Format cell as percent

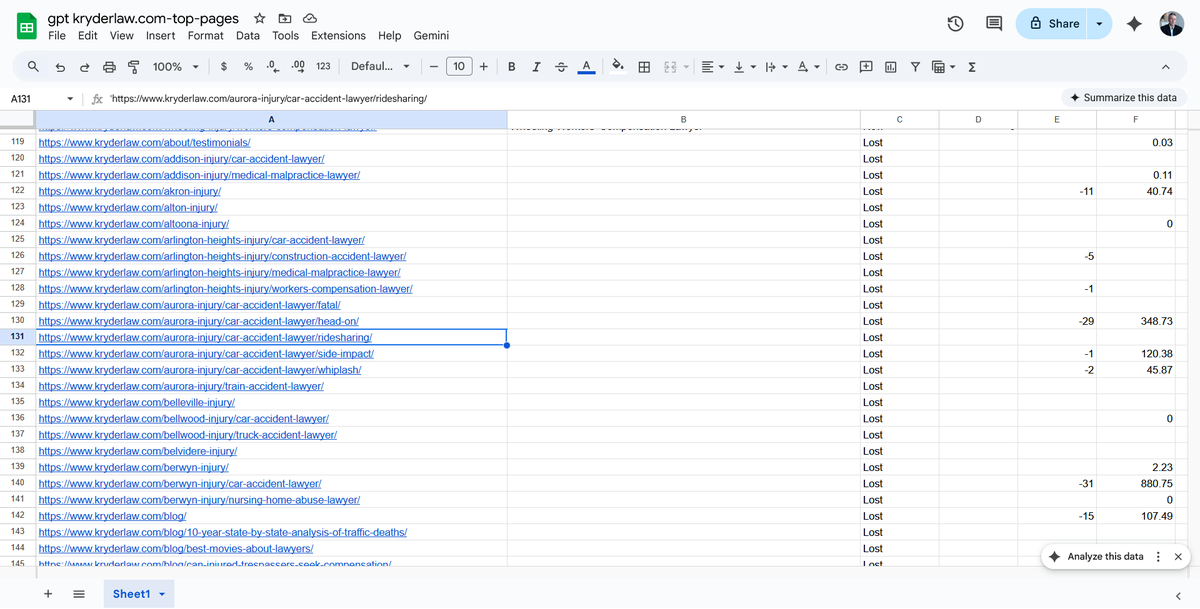tap(248, 67)
